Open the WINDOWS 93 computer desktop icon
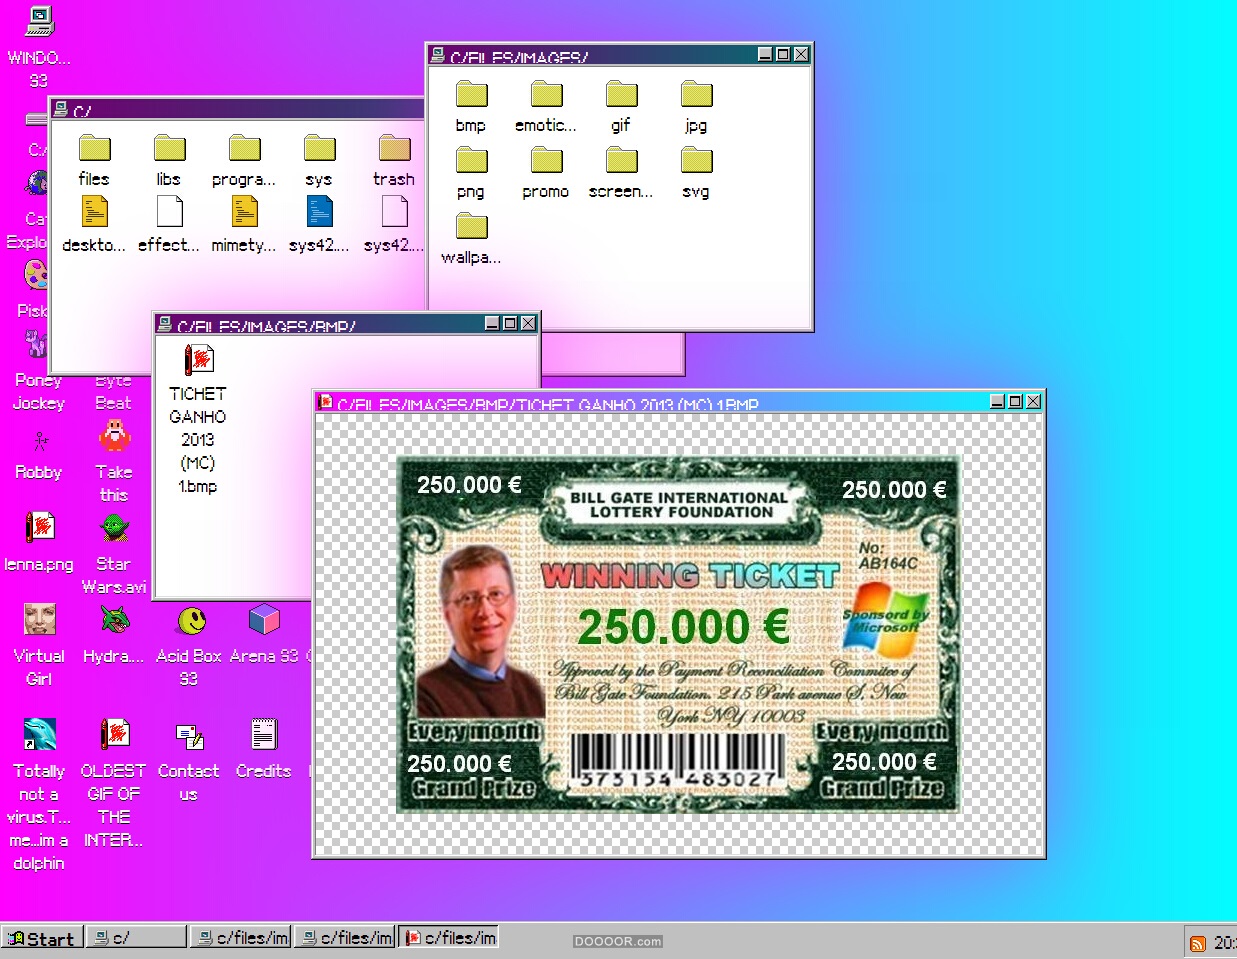 click(40, 22)
